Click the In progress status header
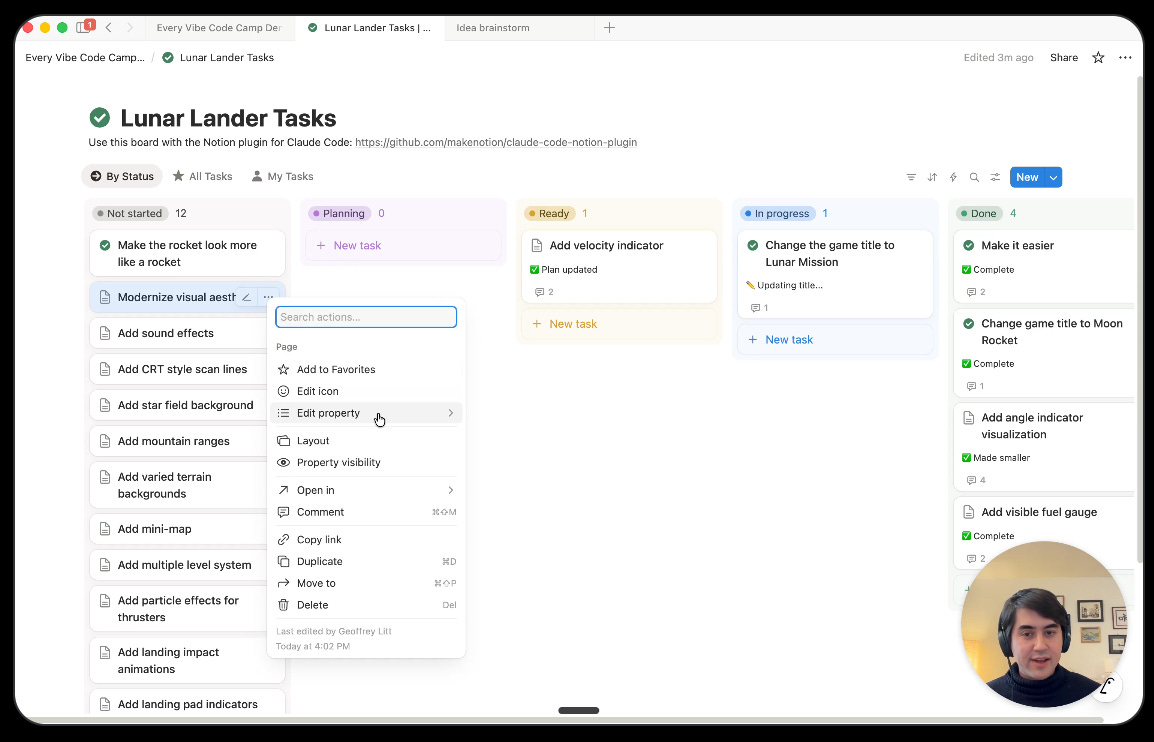 (x=777, y=213)
